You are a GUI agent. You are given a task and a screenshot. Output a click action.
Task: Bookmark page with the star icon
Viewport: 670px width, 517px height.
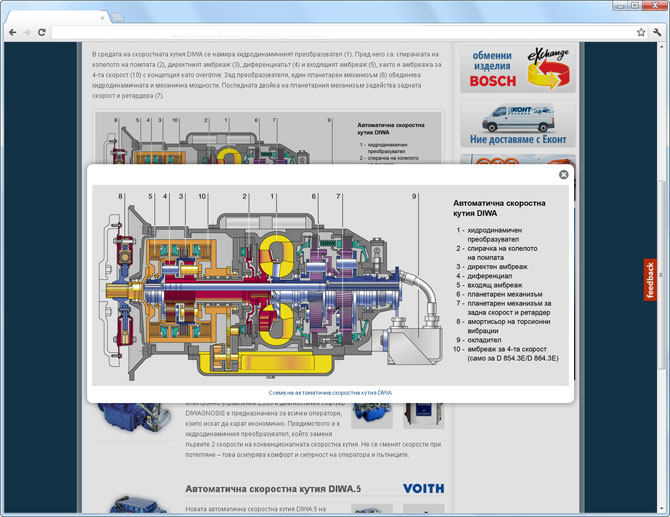point(641,32)
